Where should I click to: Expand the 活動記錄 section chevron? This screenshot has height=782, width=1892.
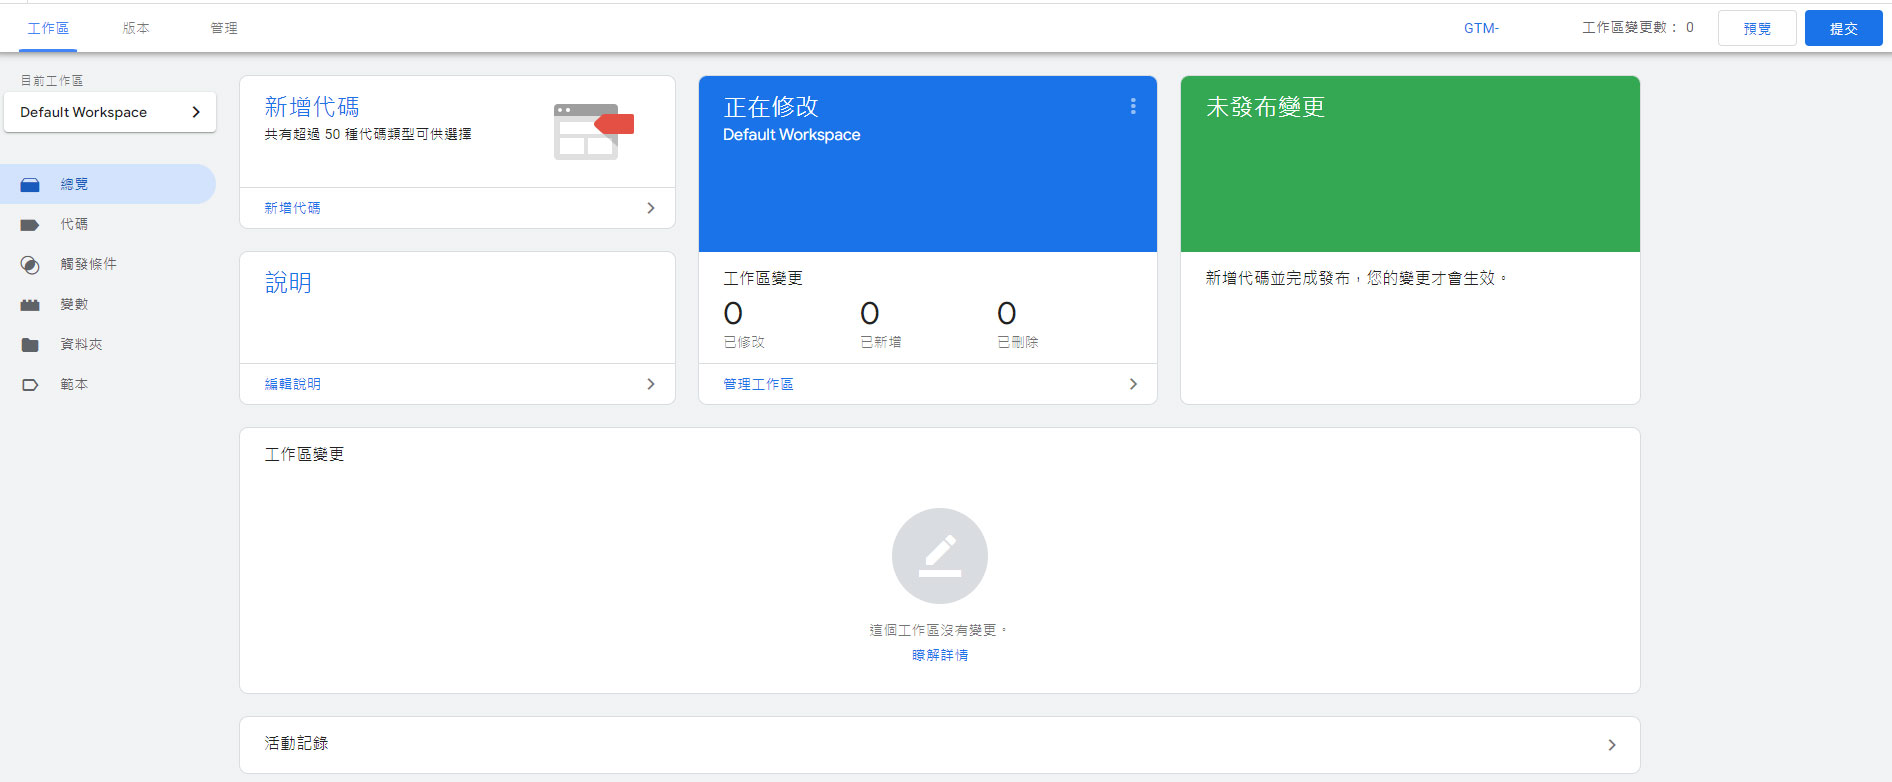click(1612, 745)
